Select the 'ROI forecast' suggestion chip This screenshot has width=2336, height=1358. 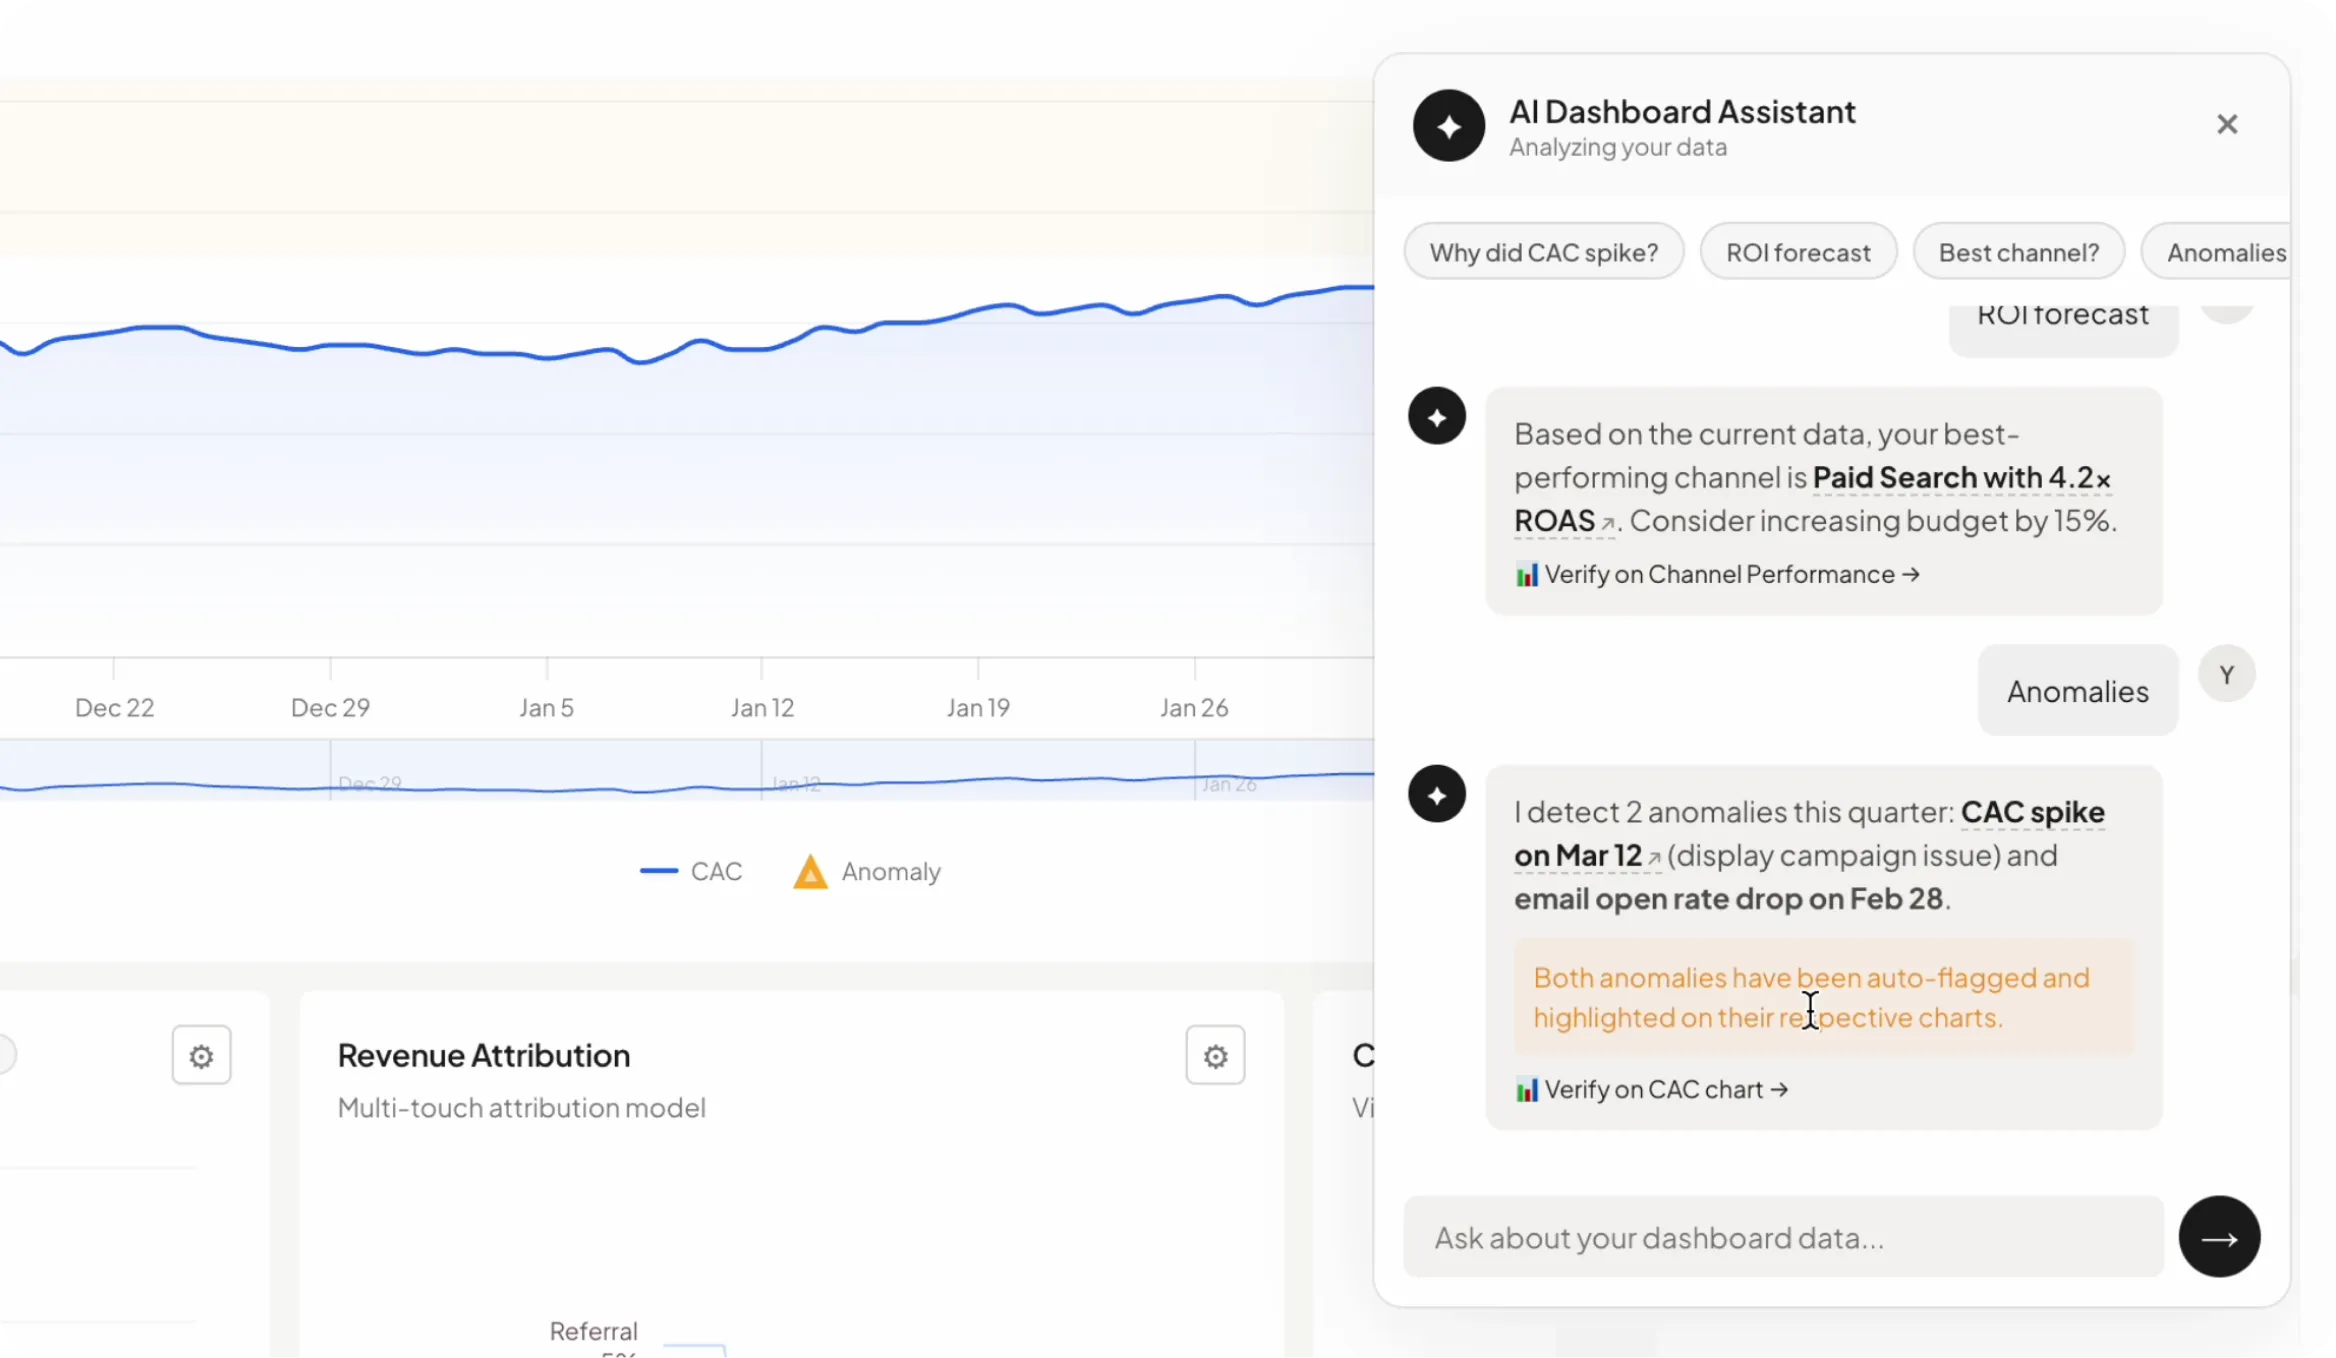[1797, 252]
